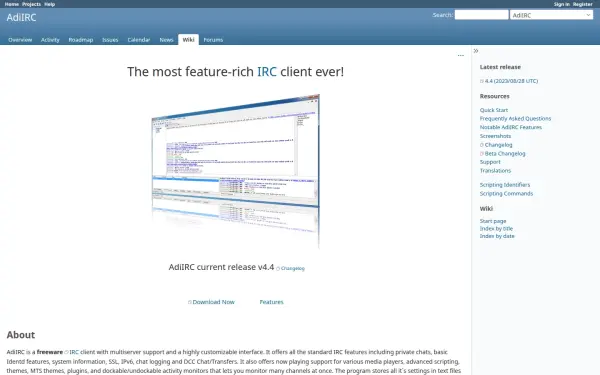Open the Beta Changelog link
Screen dimensions: 600x375
click(x=503, y=154)
